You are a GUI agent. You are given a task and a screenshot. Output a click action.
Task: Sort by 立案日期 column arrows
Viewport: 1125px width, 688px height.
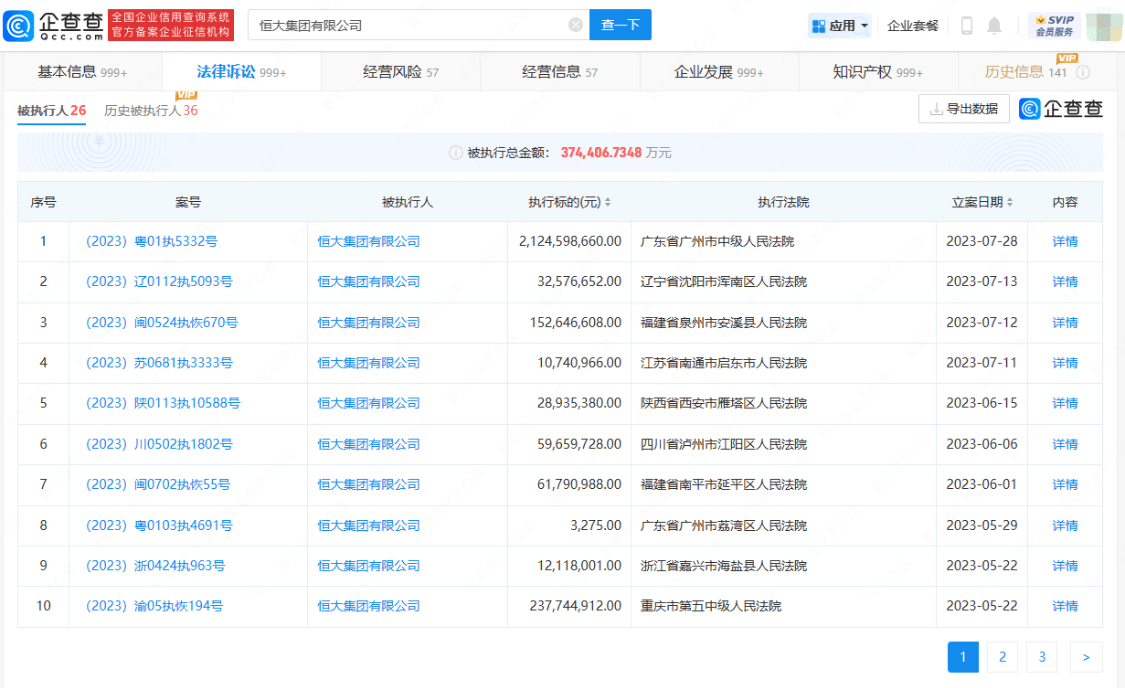pyautogui.click(x=1009, y=203)
